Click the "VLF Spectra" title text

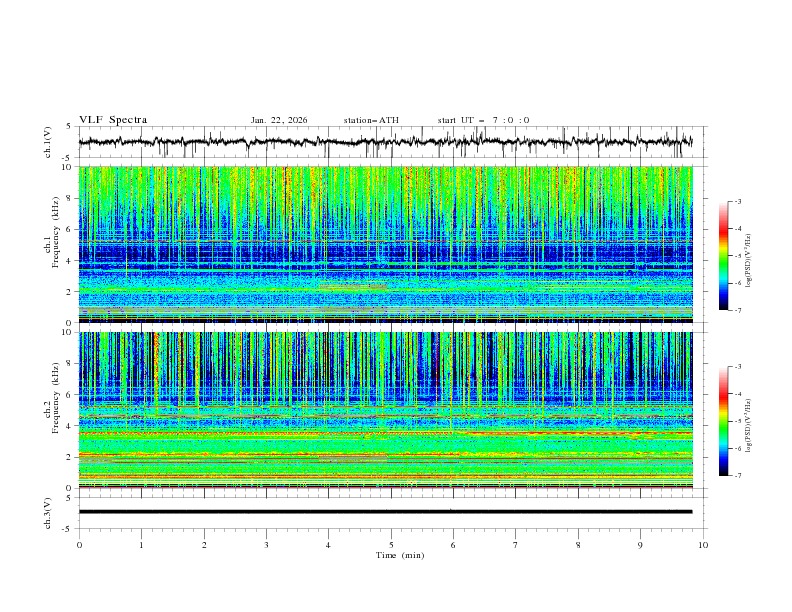point(113,120)
